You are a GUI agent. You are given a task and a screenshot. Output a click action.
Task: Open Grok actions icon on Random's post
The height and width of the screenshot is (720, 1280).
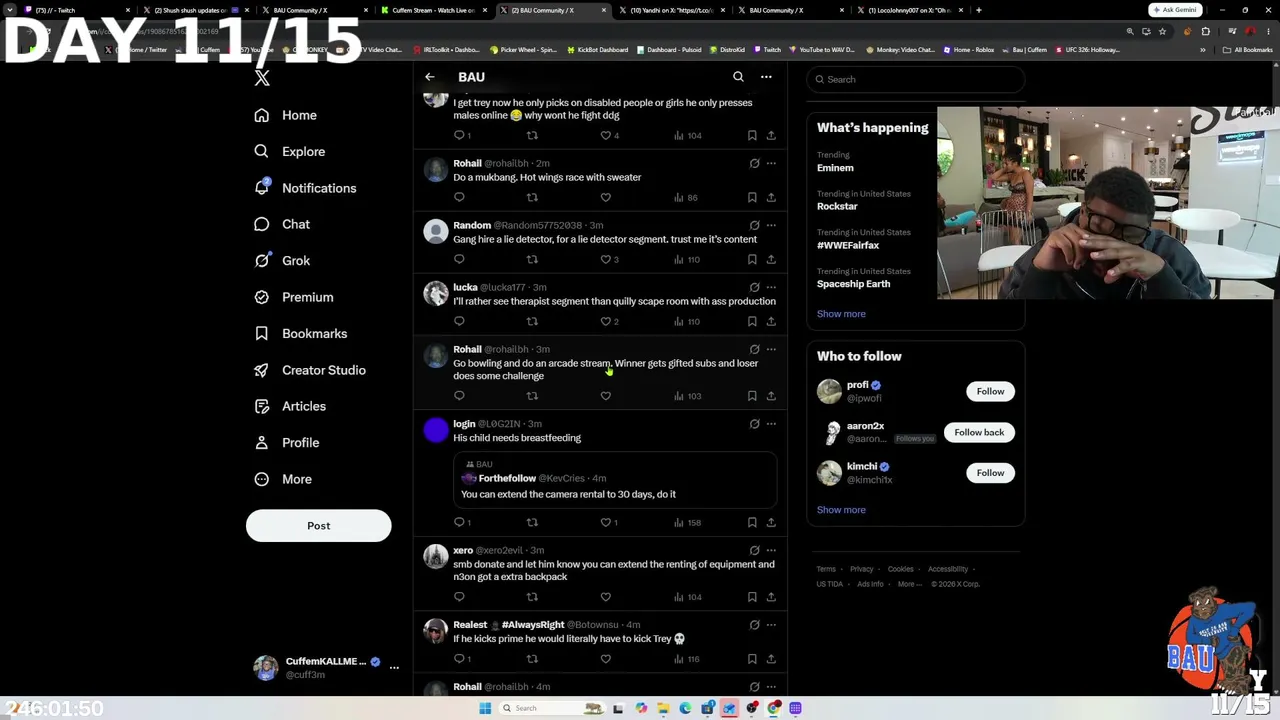pos(755,225)
